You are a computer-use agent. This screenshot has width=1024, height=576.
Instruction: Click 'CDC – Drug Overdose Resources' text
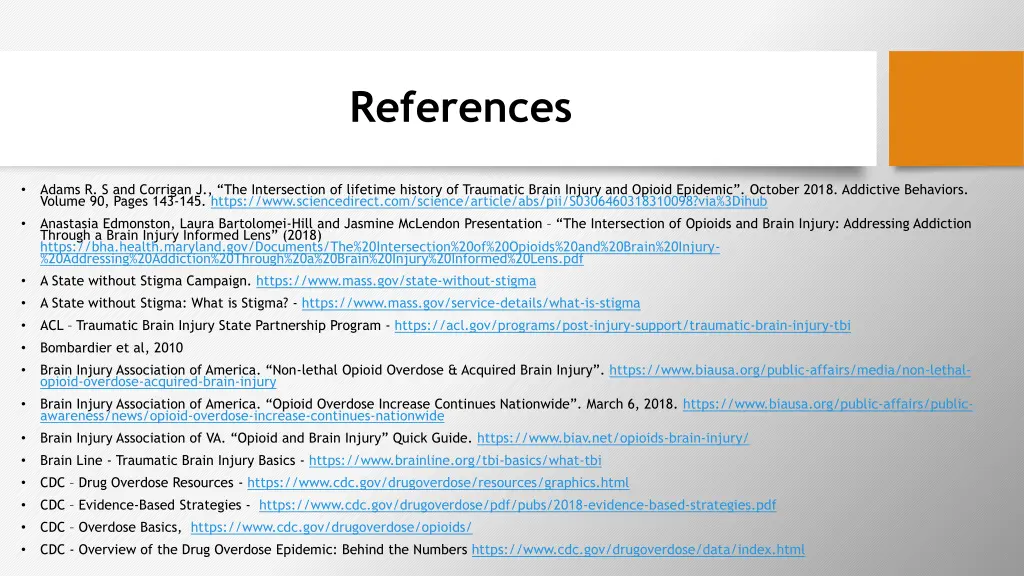click(x=136, y=483)
